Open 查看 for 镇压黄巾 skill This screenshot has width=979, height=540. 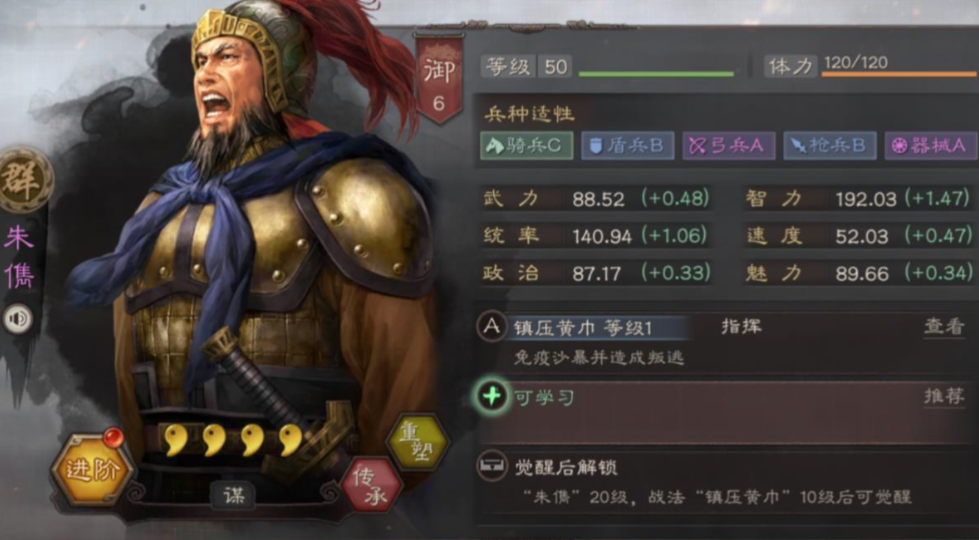943,326
